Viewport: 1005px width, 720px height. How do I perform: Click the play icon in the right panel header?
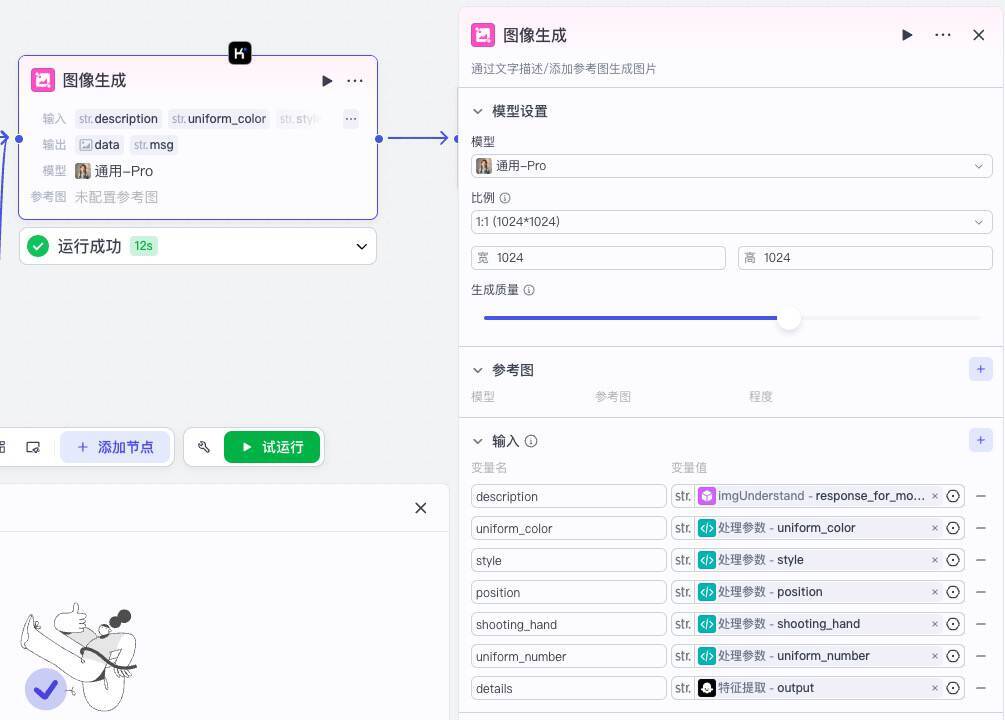coord(907,35)
